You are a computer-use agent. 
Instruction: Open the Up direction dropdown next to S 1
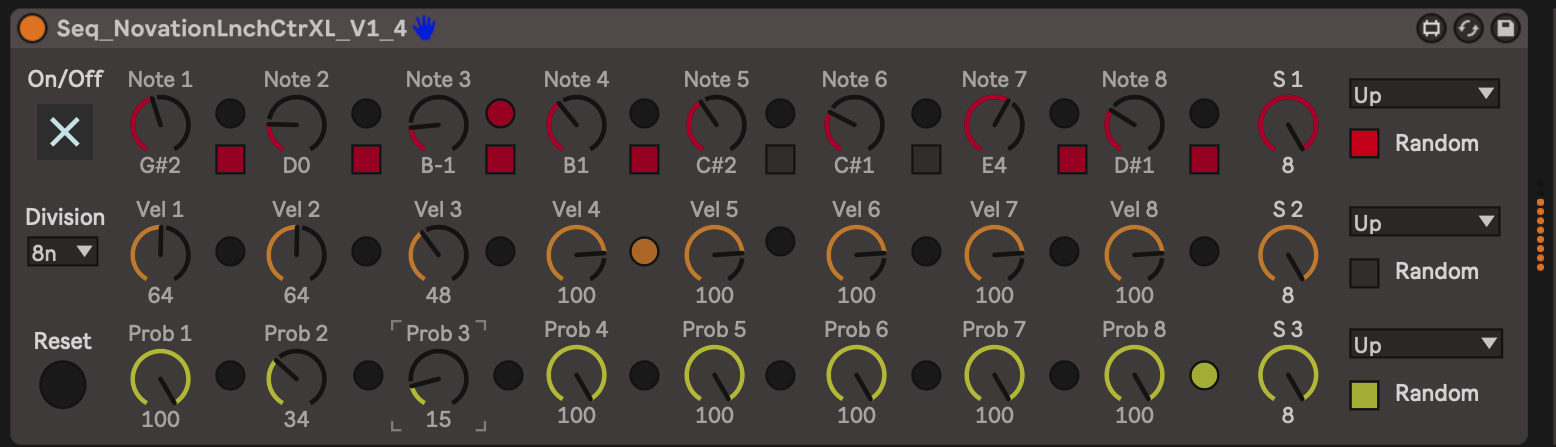pyautogui.click(x=1424, y=95)
